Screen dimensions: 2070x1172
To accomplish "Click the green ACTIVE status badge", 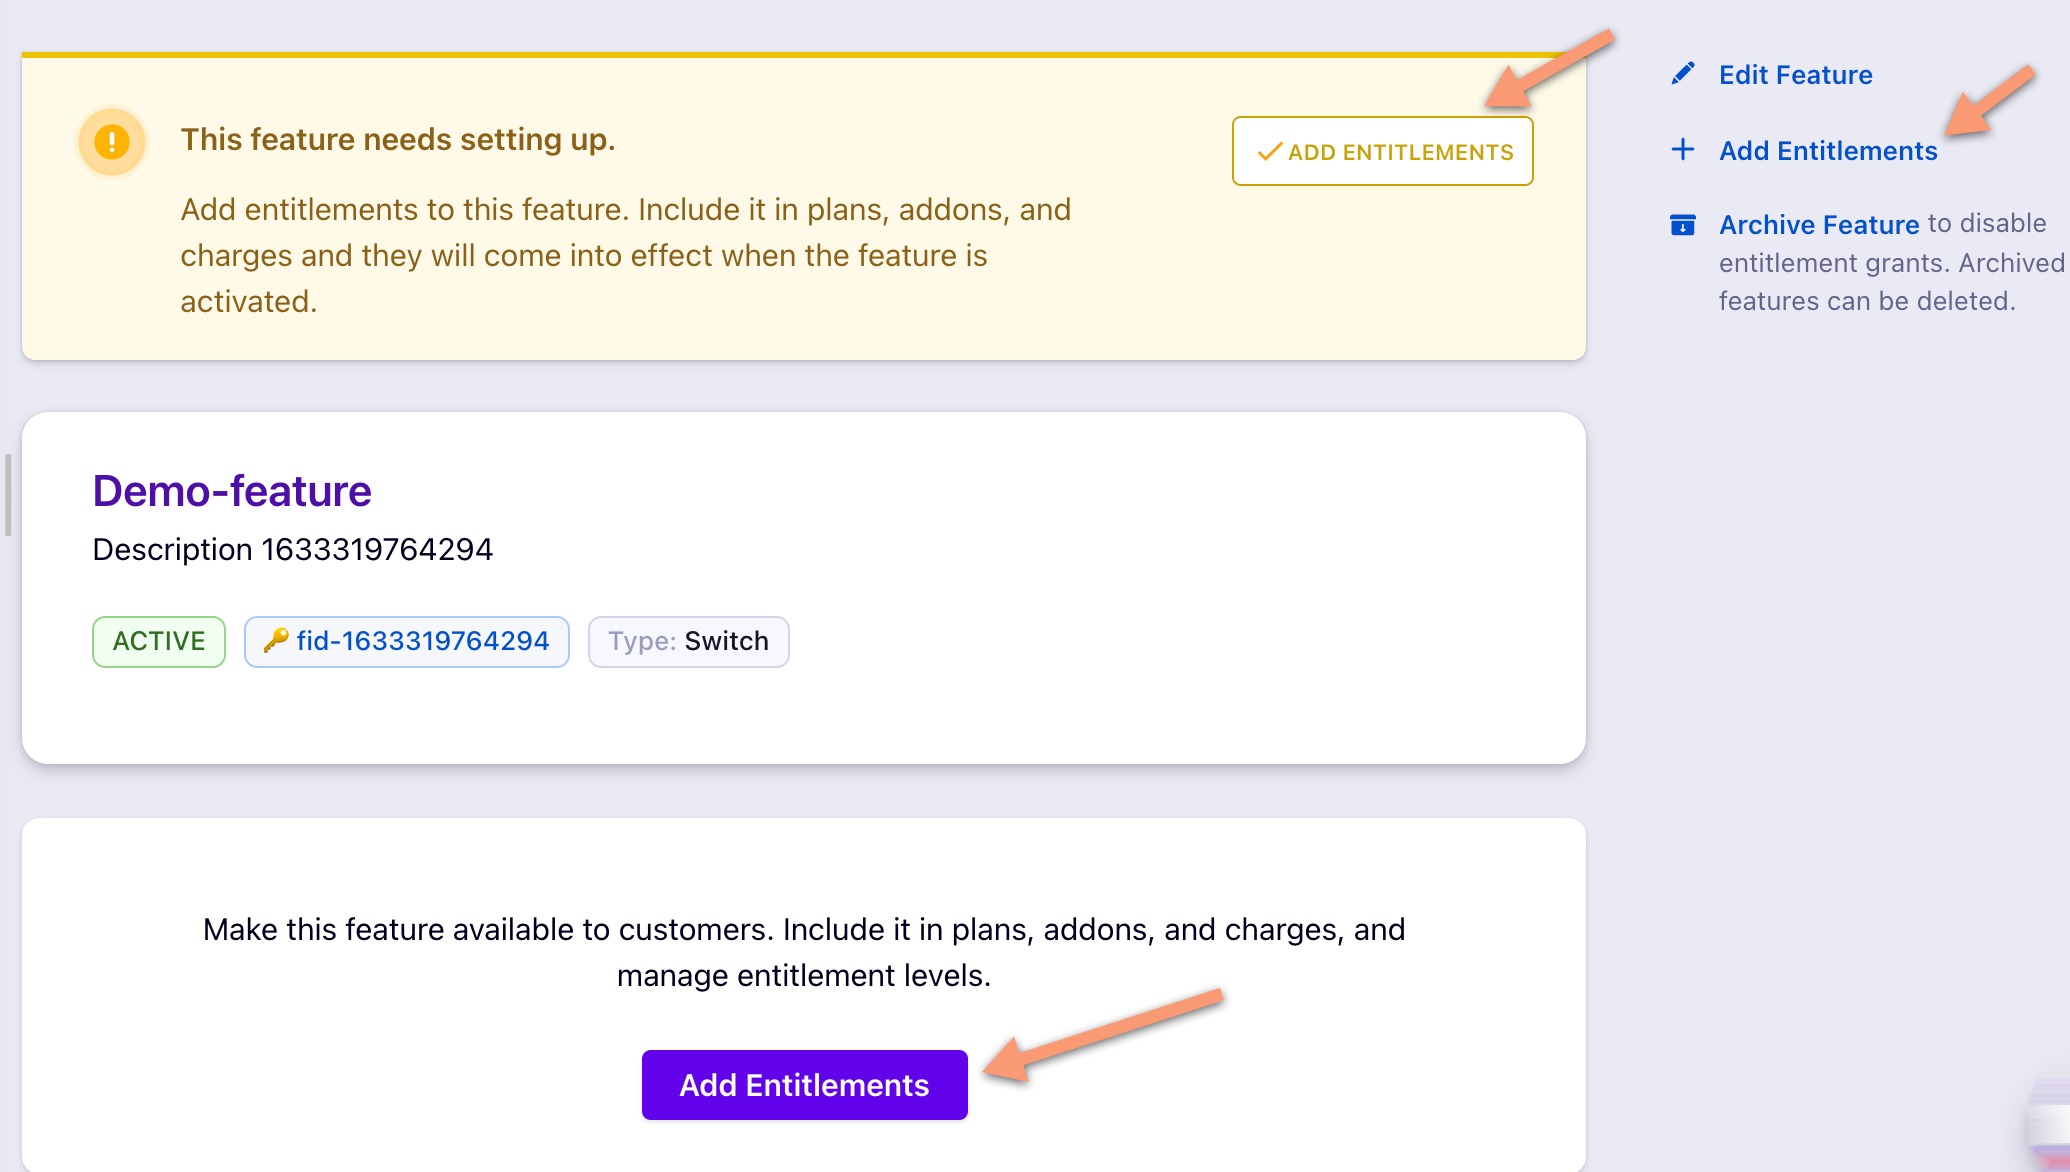I will click(x=159, y=641).
